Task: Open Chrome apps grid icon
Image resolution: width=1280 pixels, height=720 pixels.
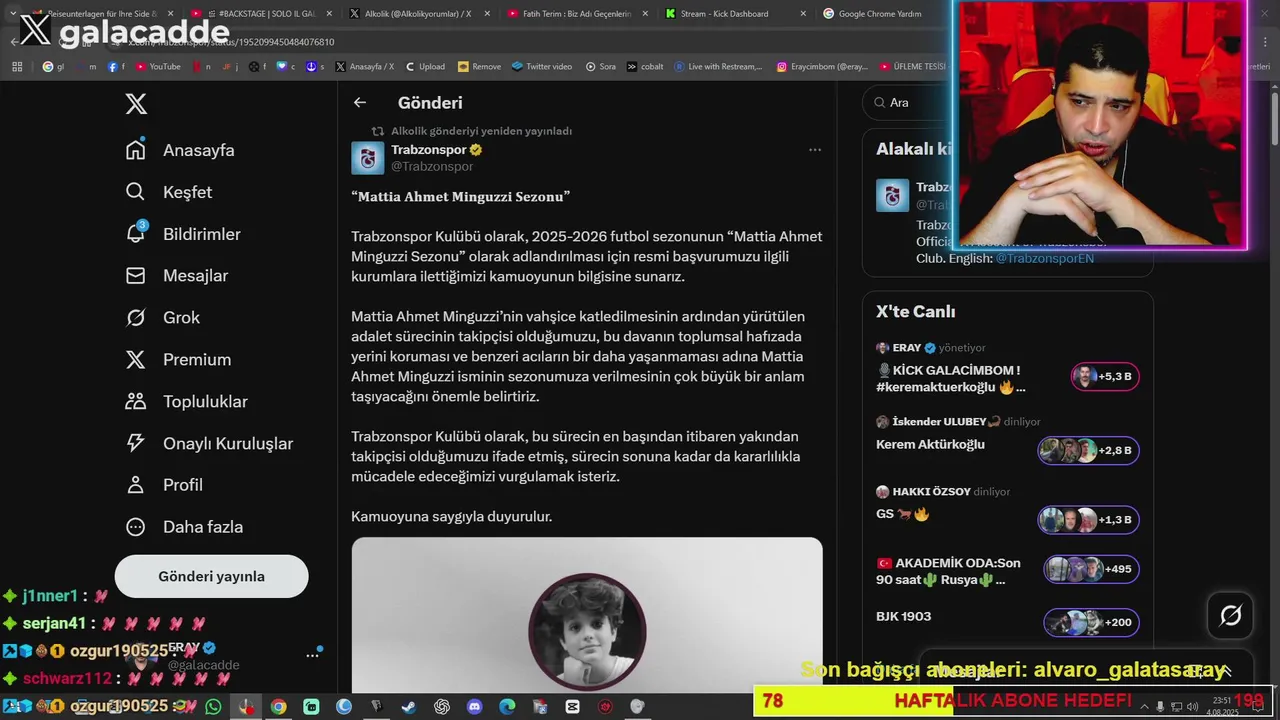Action: [x=17, y=67]
